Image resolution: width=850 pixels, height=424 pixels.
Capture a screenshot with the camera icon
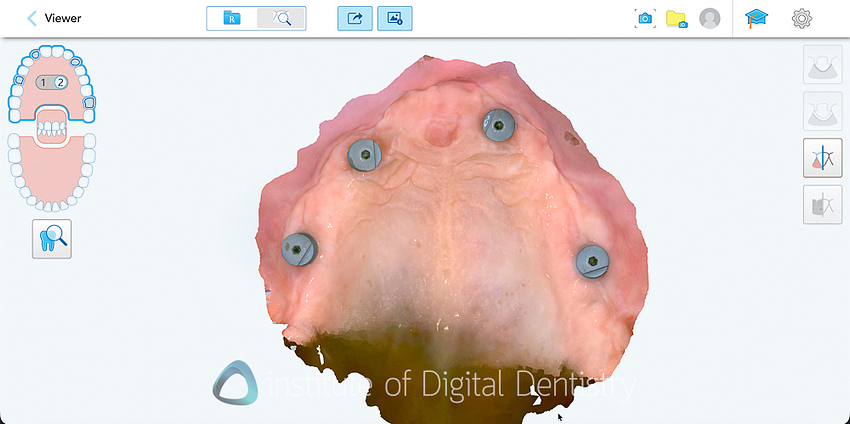coord(645,18)
